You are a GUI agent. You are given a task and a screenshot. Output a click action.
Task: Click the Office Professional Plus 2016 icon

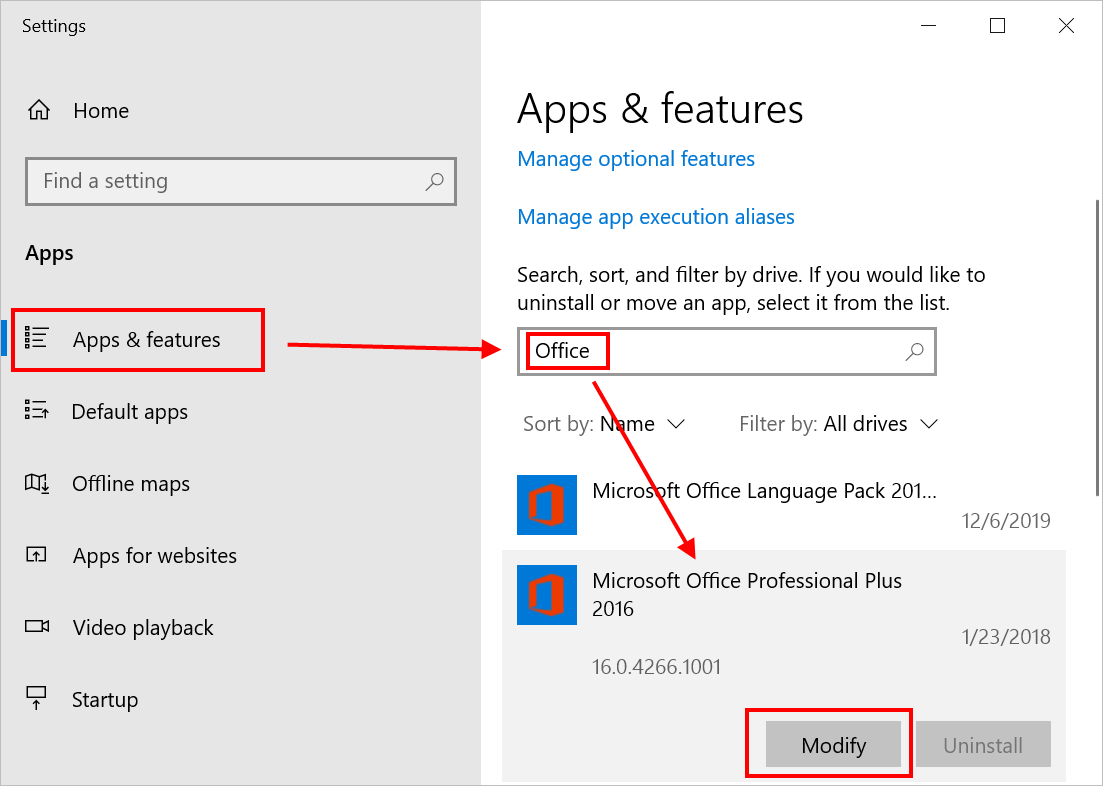pos(547,595)
